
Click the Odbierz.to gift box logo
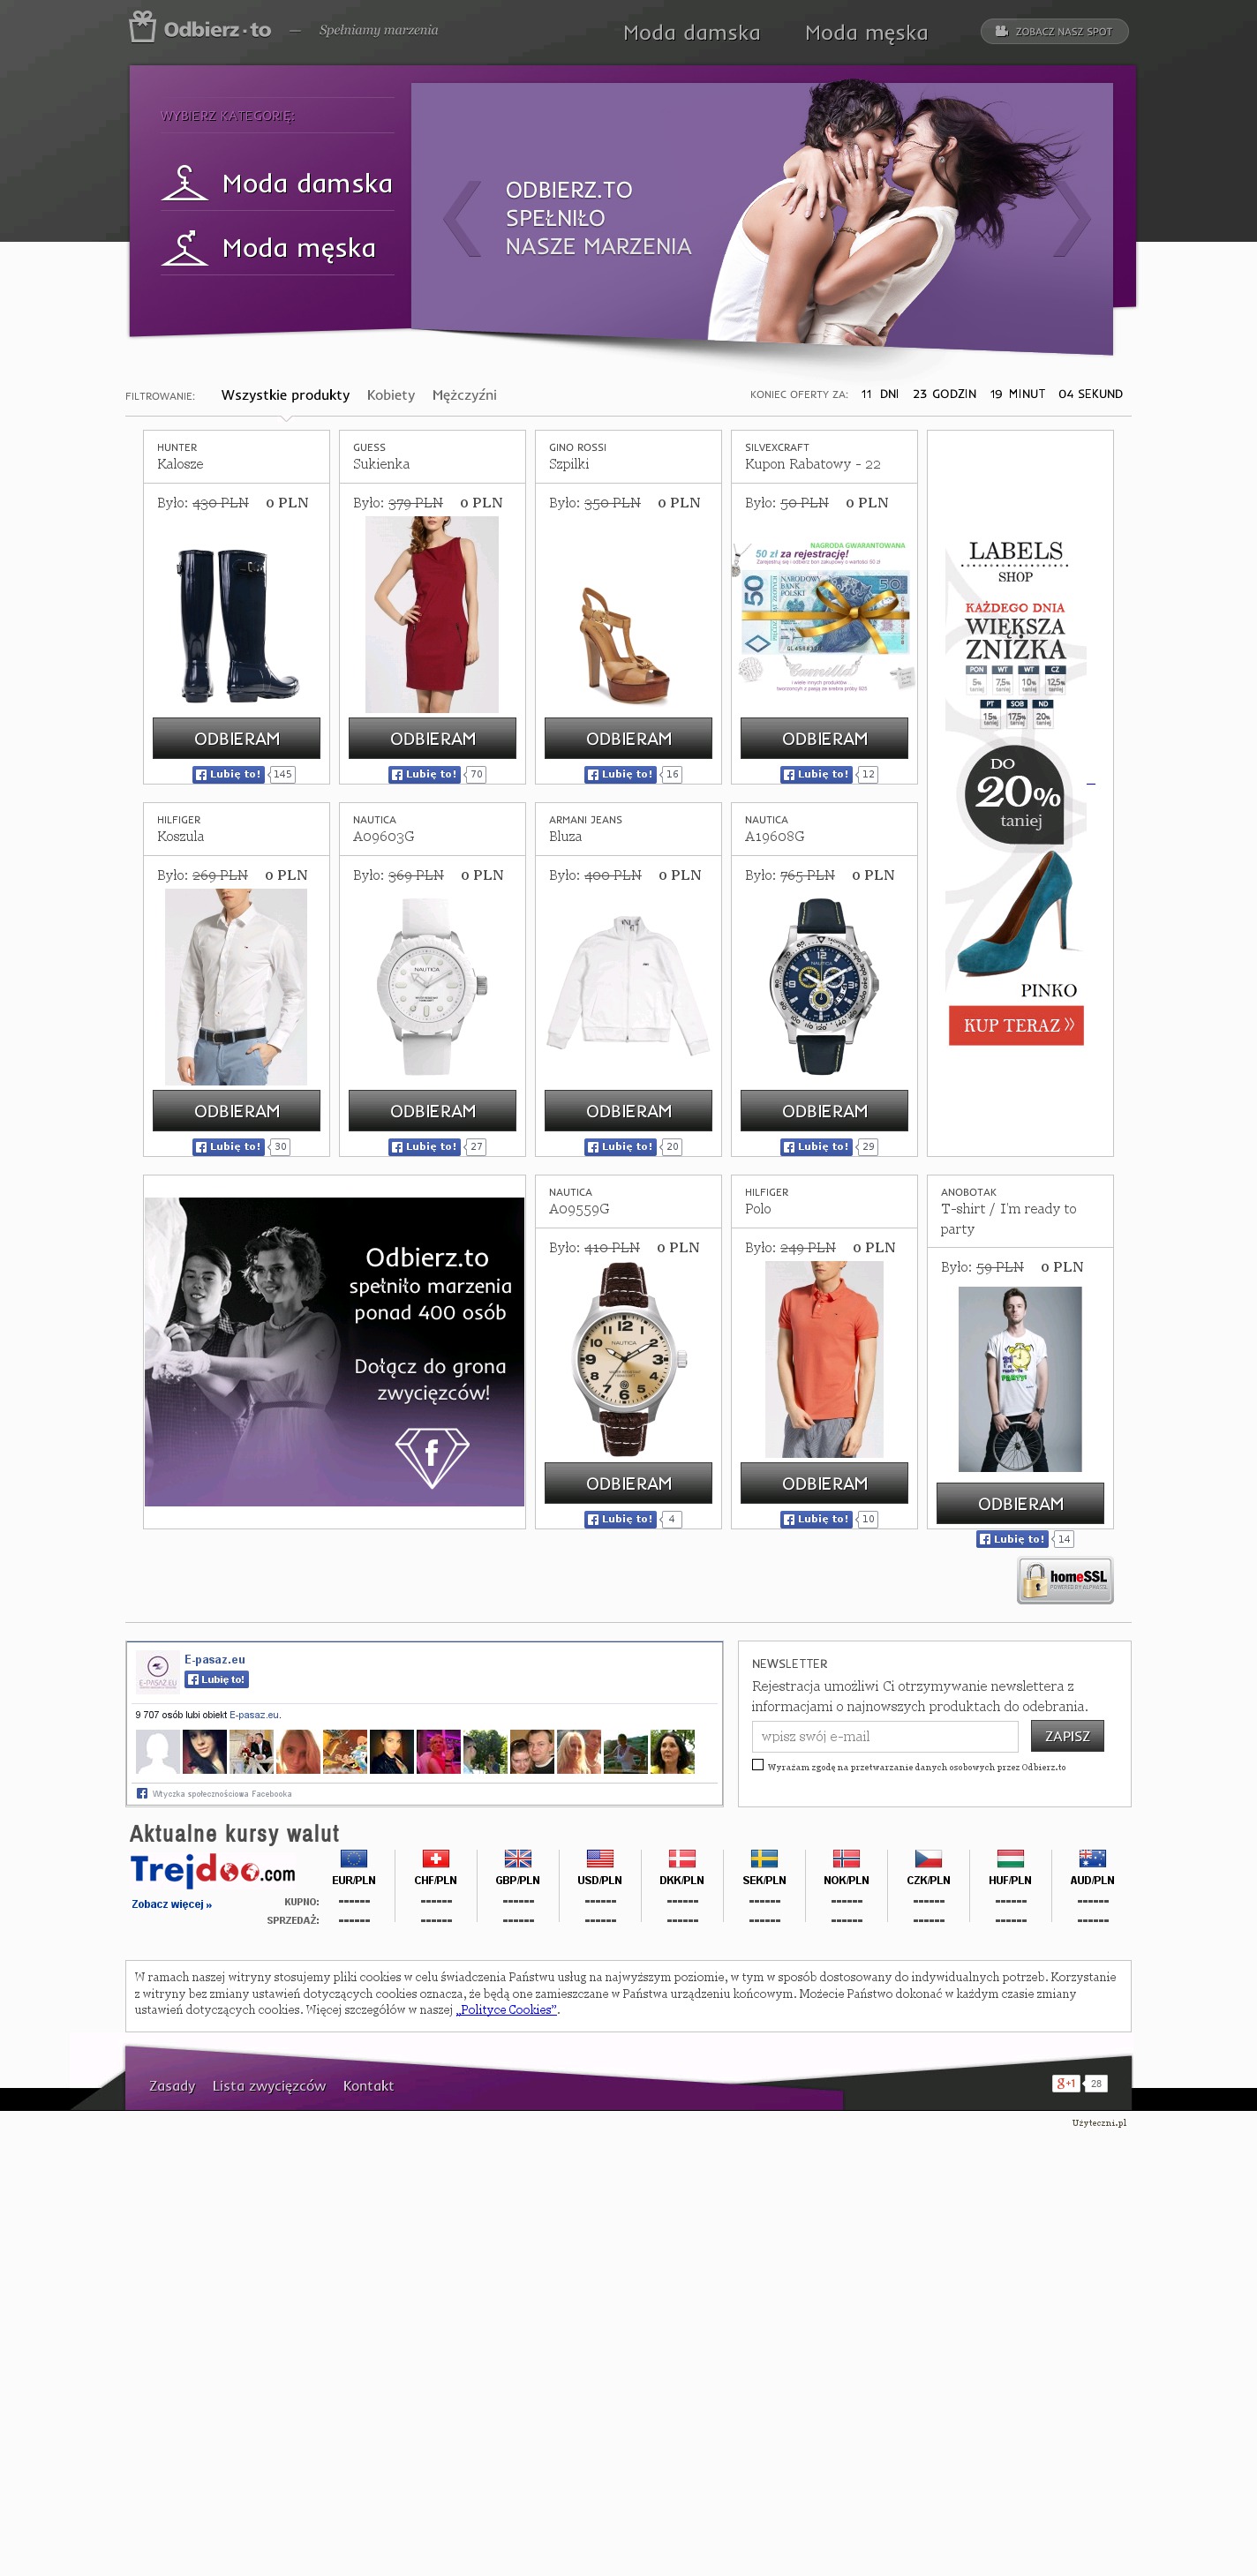click(x=143, y=27)
